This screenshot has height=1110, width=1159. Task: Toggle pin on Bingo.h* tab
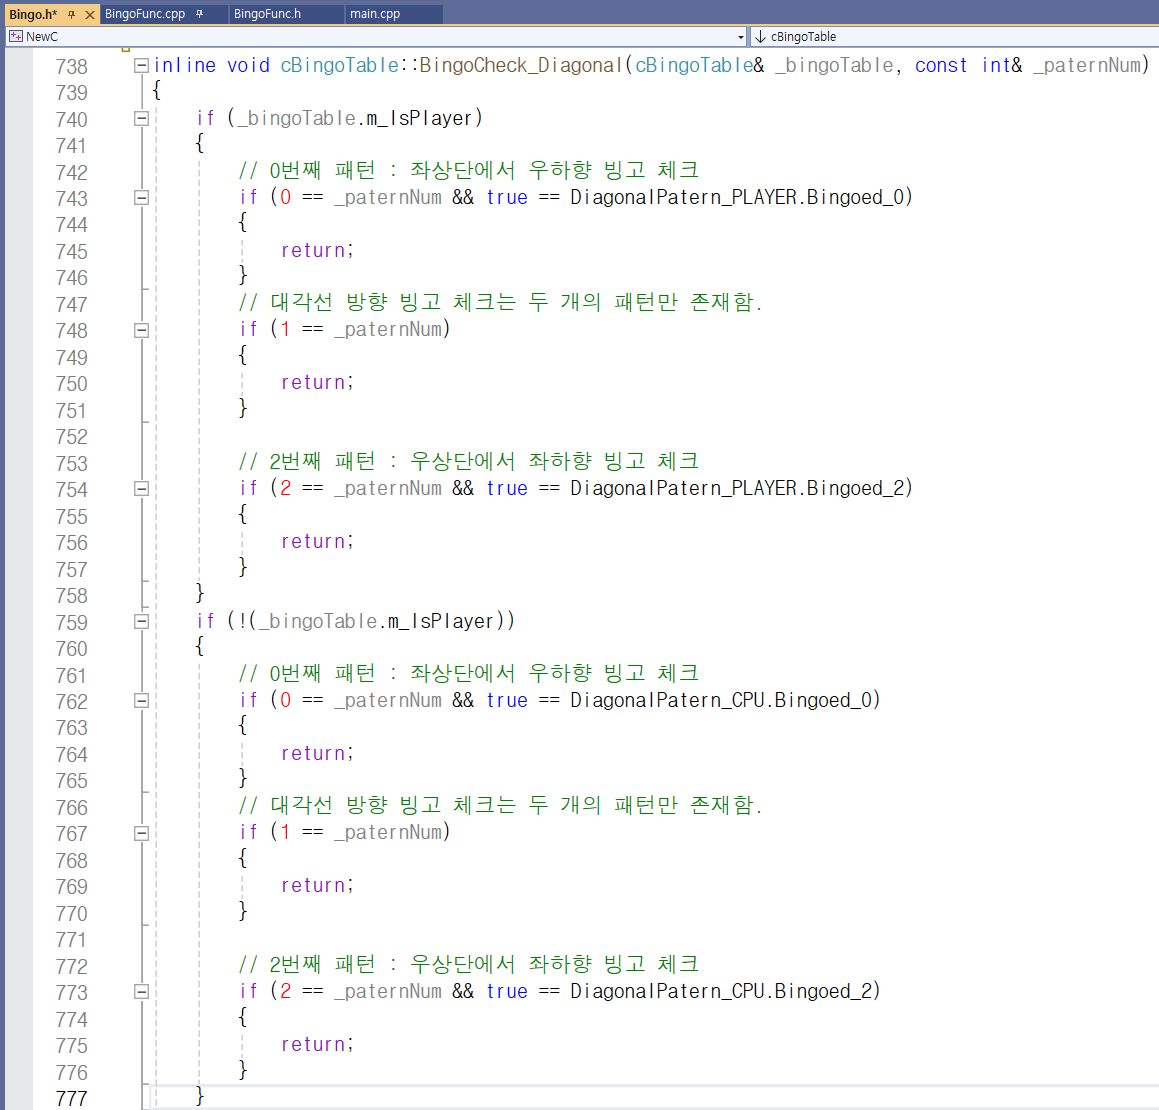(x=72, y=14)
